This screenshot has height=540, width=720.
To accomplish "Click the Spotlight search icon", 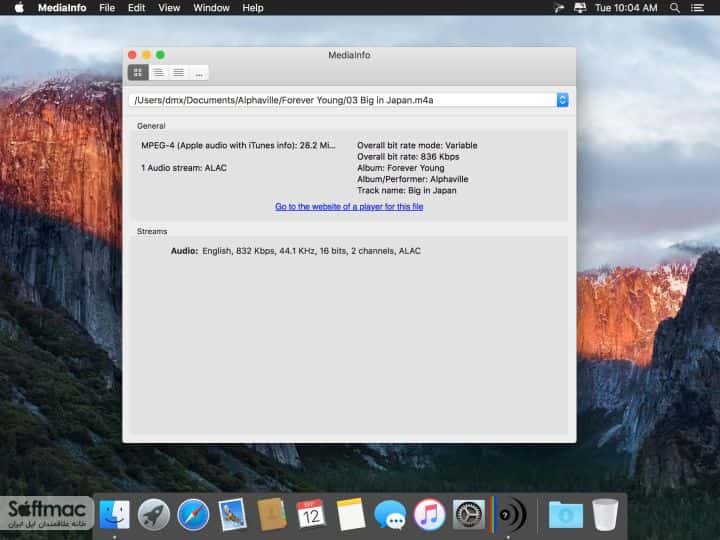I will tap(675, 8).
